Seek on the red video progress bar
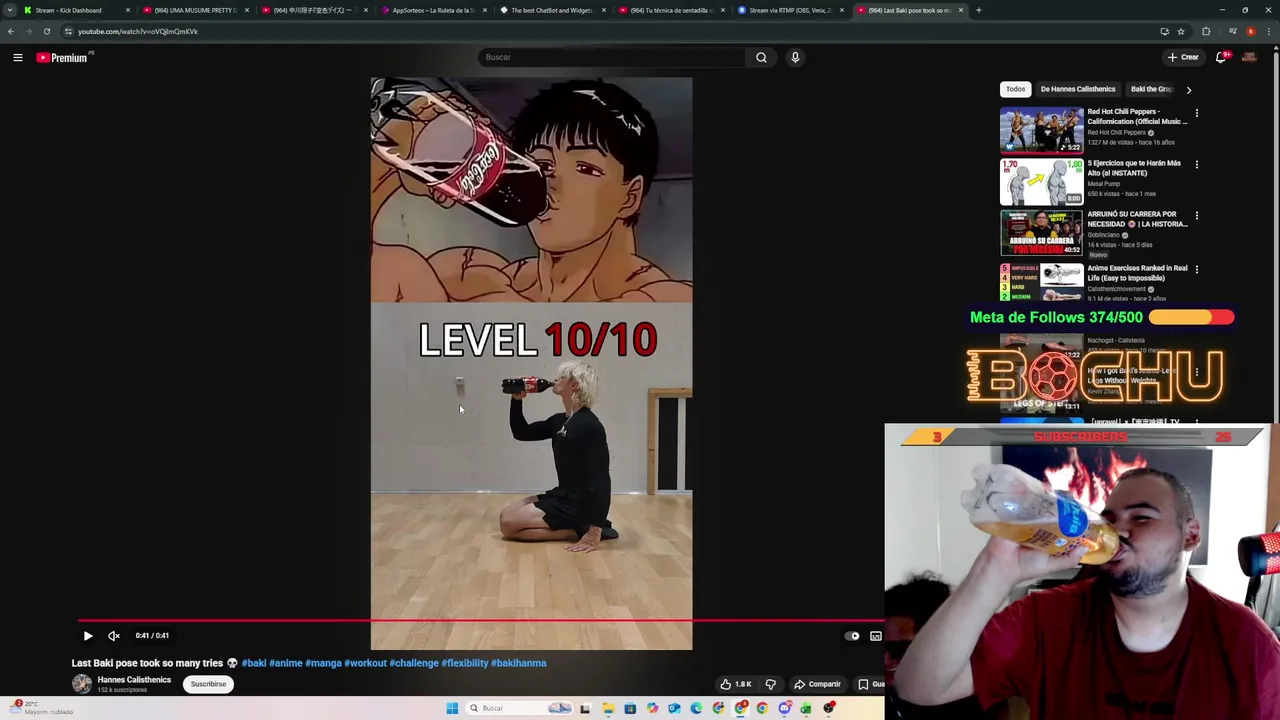The width and height of the screenshot is (1280, 720). pyautogui.click(x=480, y=621)
